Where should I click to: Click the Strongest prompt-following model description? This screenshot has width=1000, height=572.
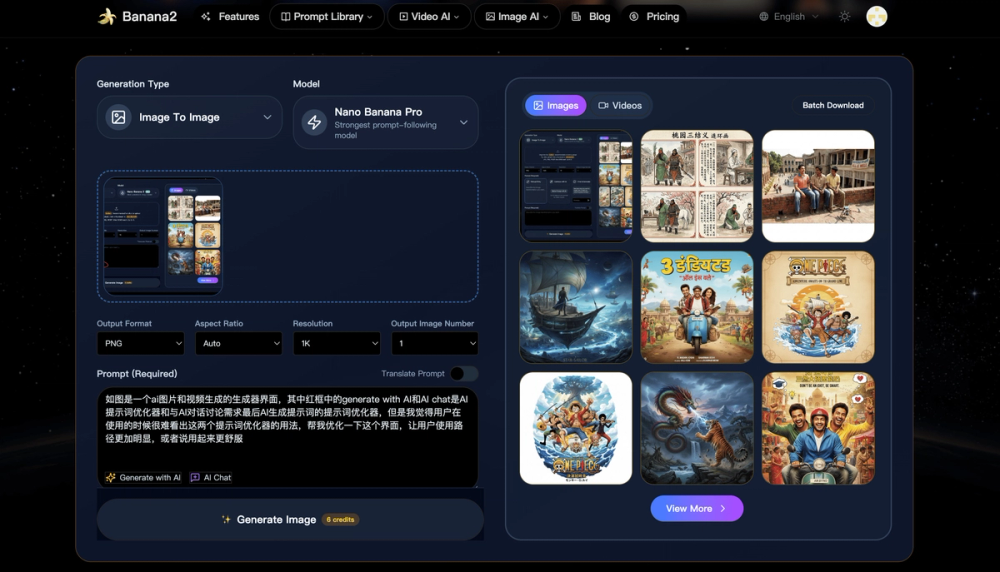pyautogui.click(x=385, y=130)
